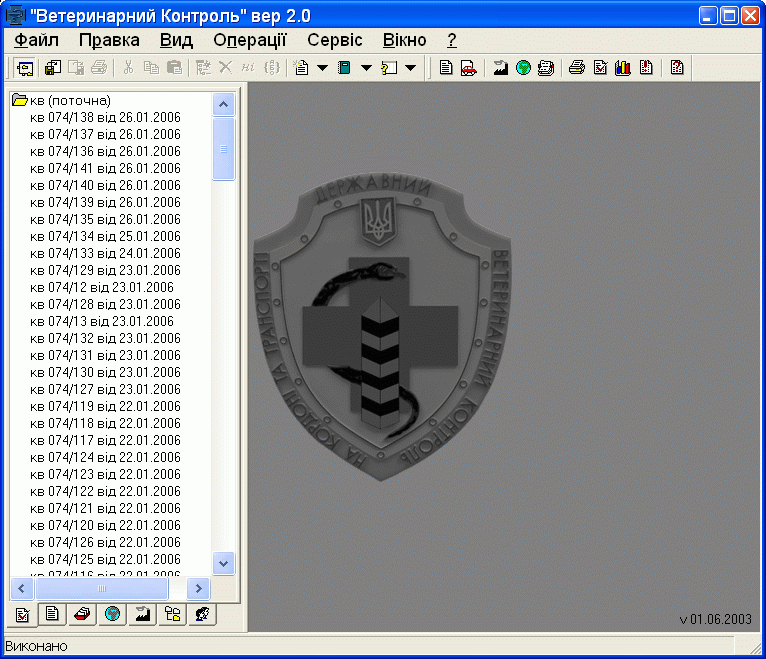Screen dimensions: 766x659
Task: Click the scissors cut icon
Action: click(128, 67)
